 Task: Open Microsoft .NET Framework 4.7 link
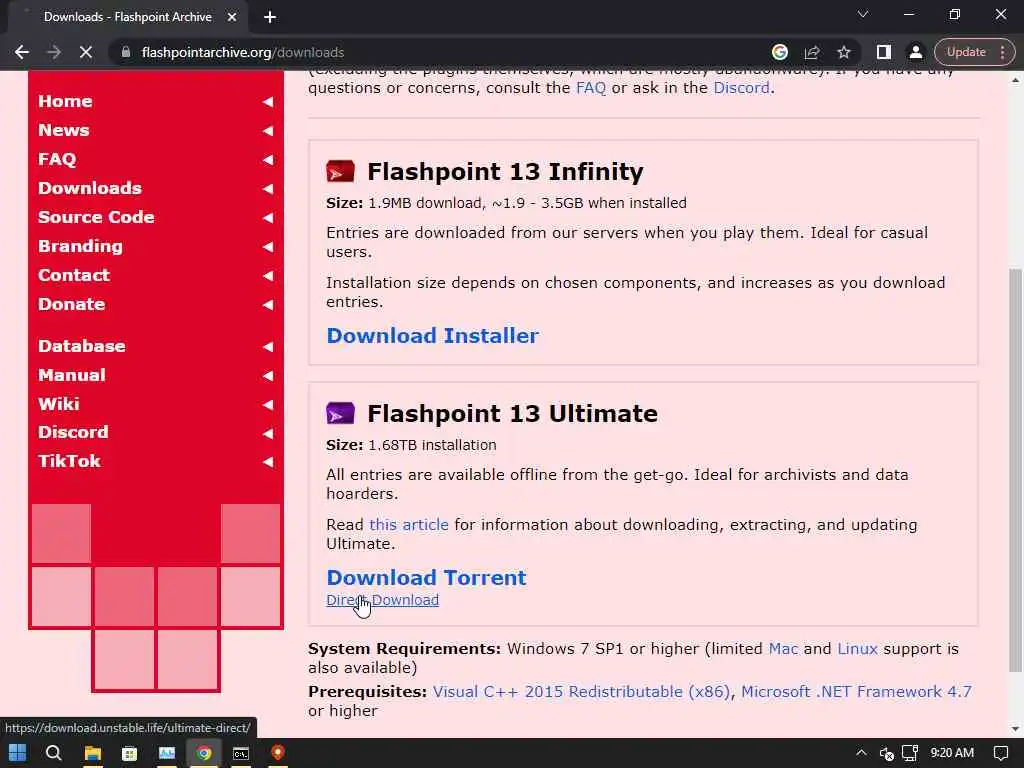click(x=856, y=692)
